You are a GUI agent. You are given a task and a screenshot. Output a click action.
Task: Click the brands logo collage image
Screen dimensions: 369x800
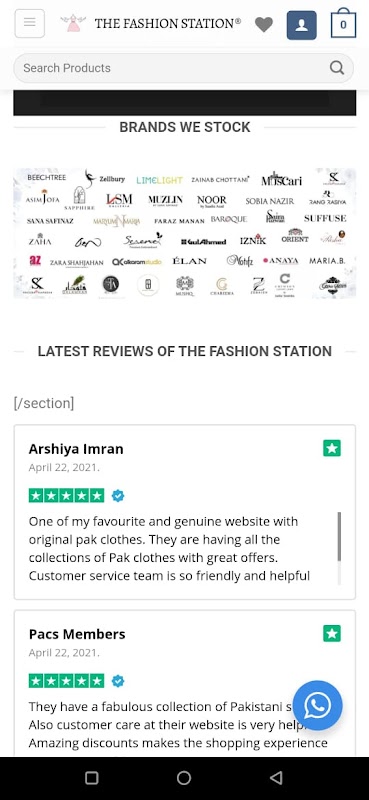[x=185, y=233]
